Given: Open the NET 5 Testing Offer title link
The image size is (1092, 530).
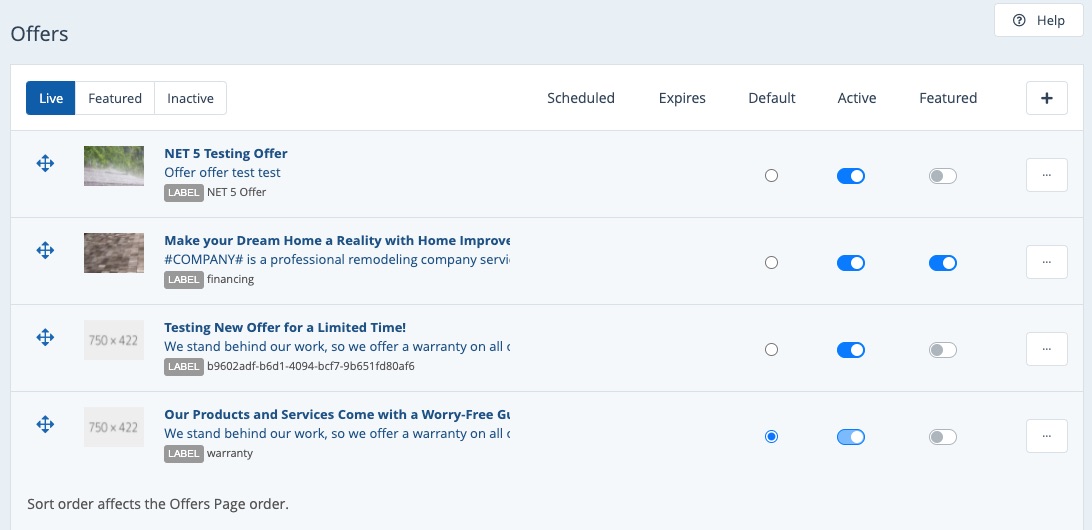Looking at the screenshot, I should pos(226,154).
